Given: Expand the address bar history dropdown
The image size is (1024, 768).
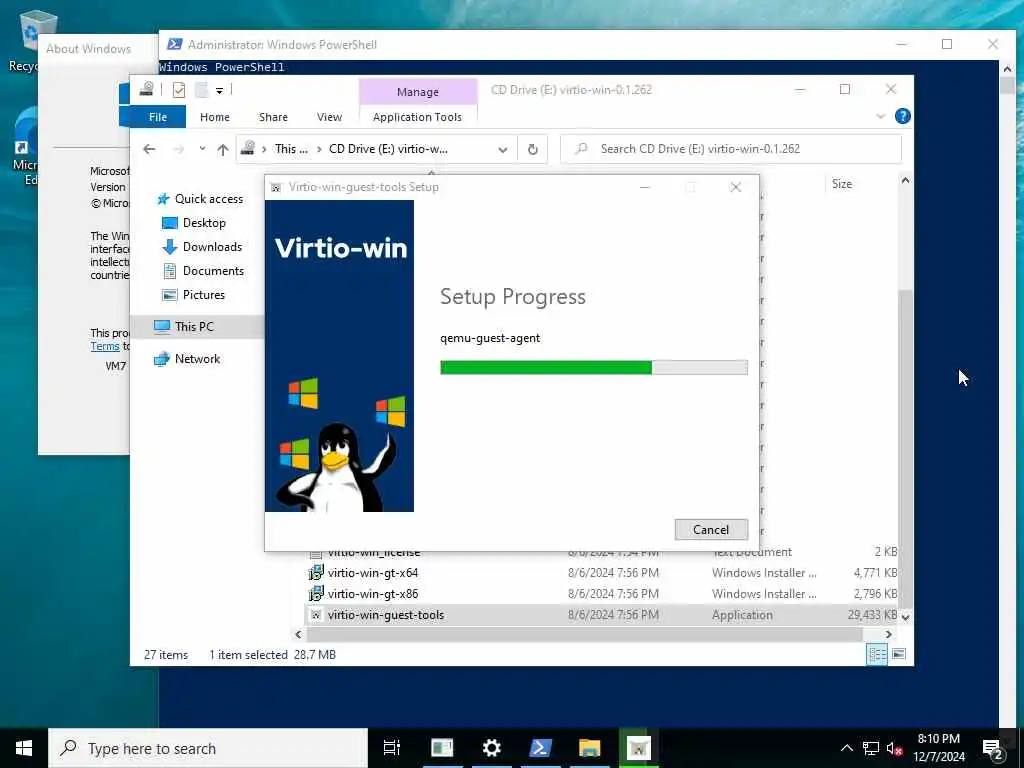Looking at the screenshot, I should coord(502,150).
